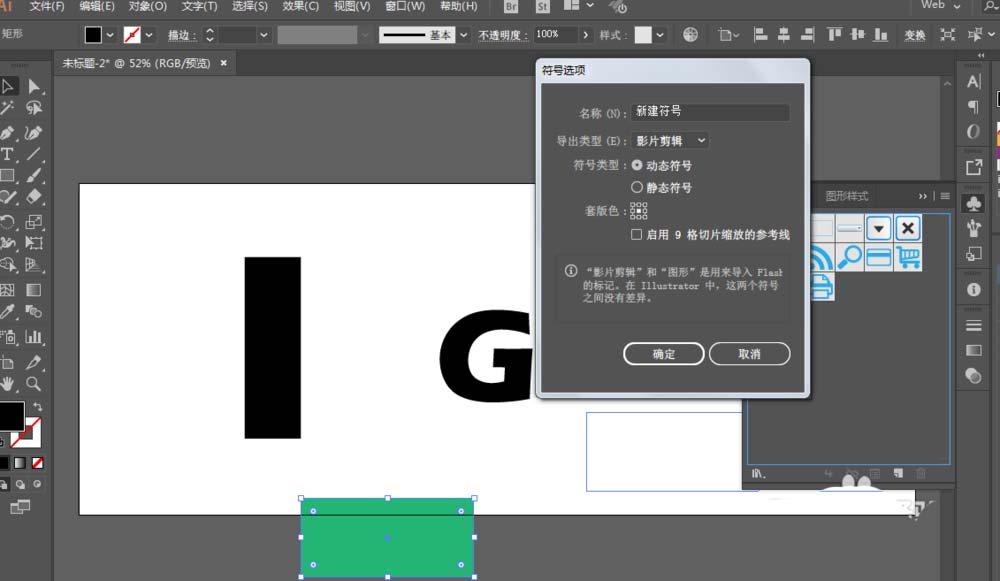Screen dimensions: 1000x581
Task: Set the gradient fill mode button
Action: pos(20,463)
